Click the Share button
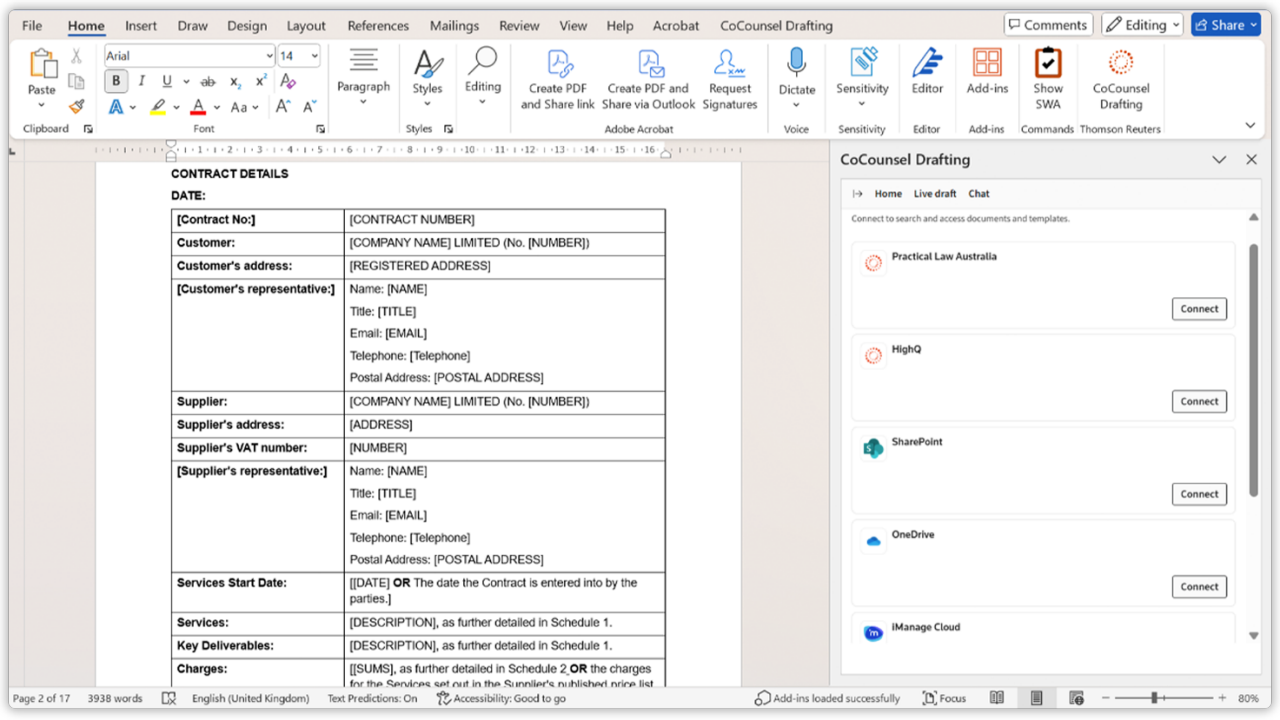This screenshot has width=1280, height=720. [x=1226, y=25]
